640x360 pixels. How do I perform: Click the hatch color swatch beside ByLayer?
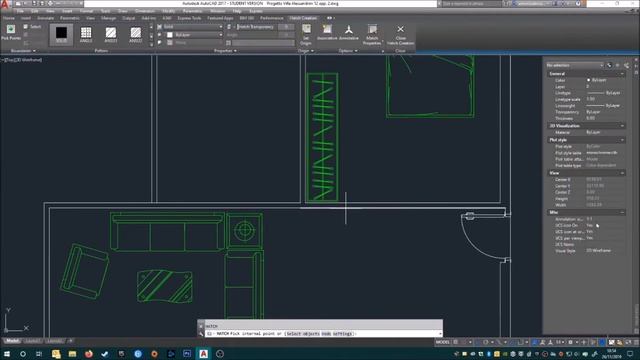pyautogui.click(x=170, y=35)
